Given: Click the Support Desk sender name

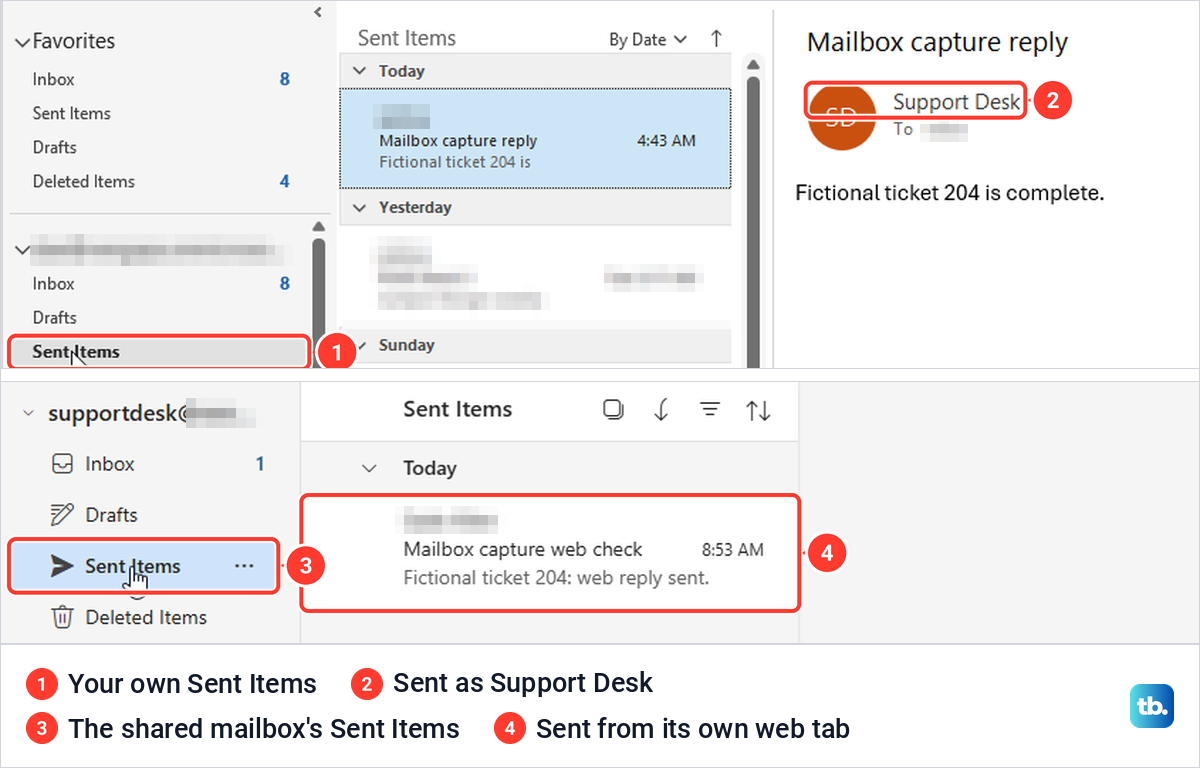Looking at the screenshot, I should pos(957,101).
